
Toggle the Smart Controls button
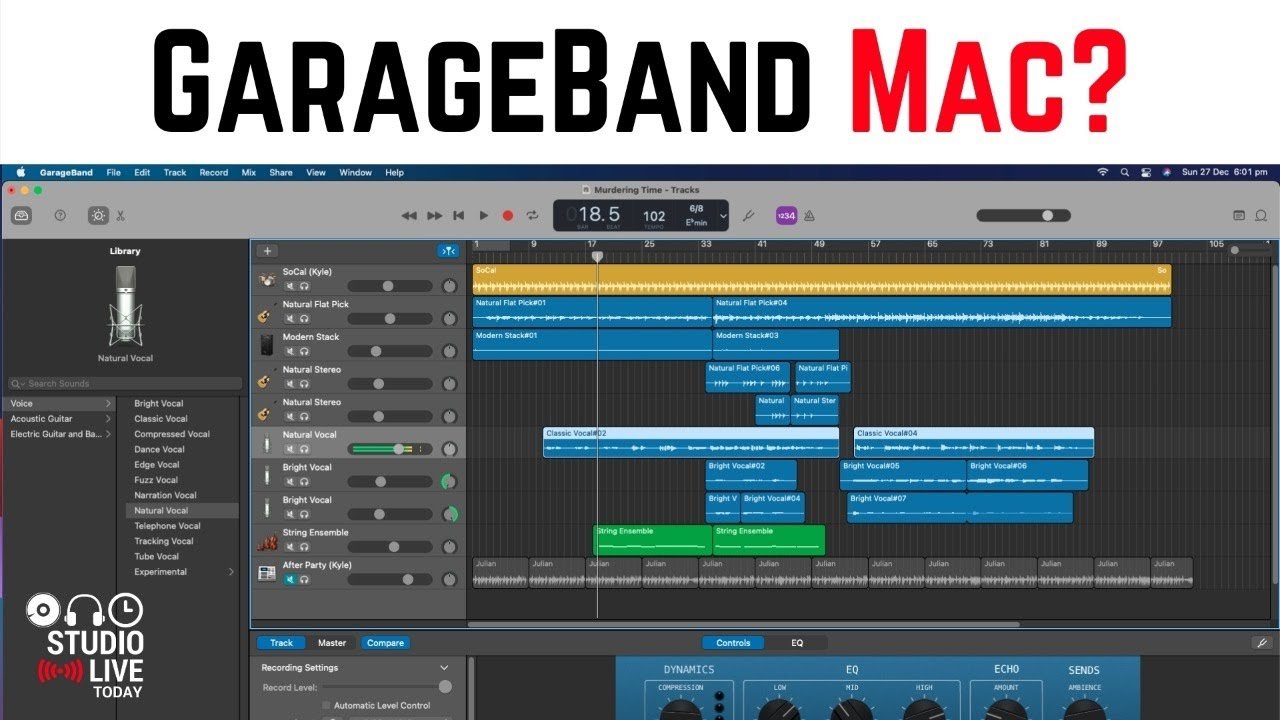click(x=98, y=215)
